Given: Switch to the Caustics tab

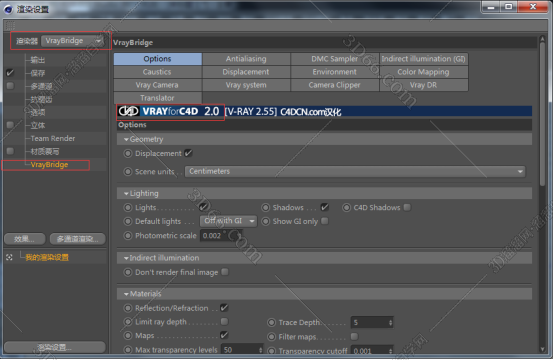Looking at the screenshot, I should [x=157, y=72].
